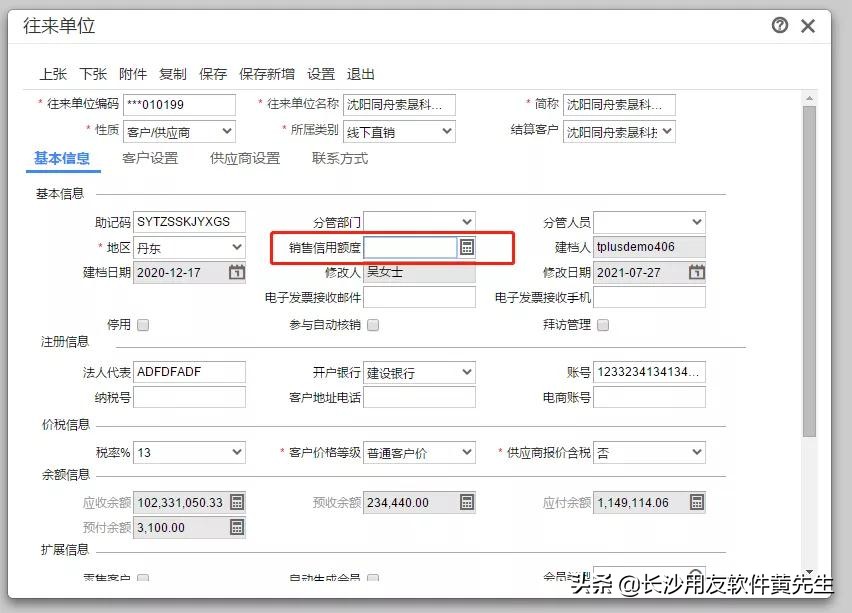
Task: Enable 参与自动核销 checkbox
Action: (373, 325)
